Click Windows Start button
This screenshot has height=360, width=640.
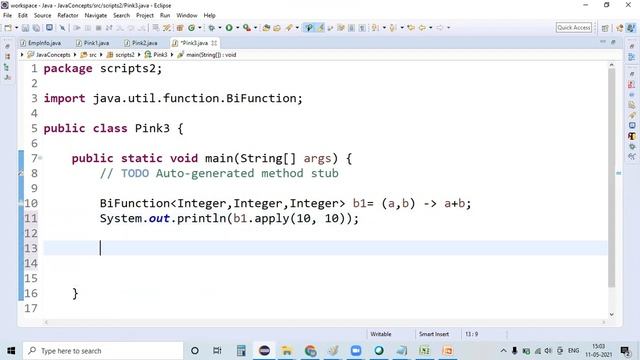(x=11, y=351)
